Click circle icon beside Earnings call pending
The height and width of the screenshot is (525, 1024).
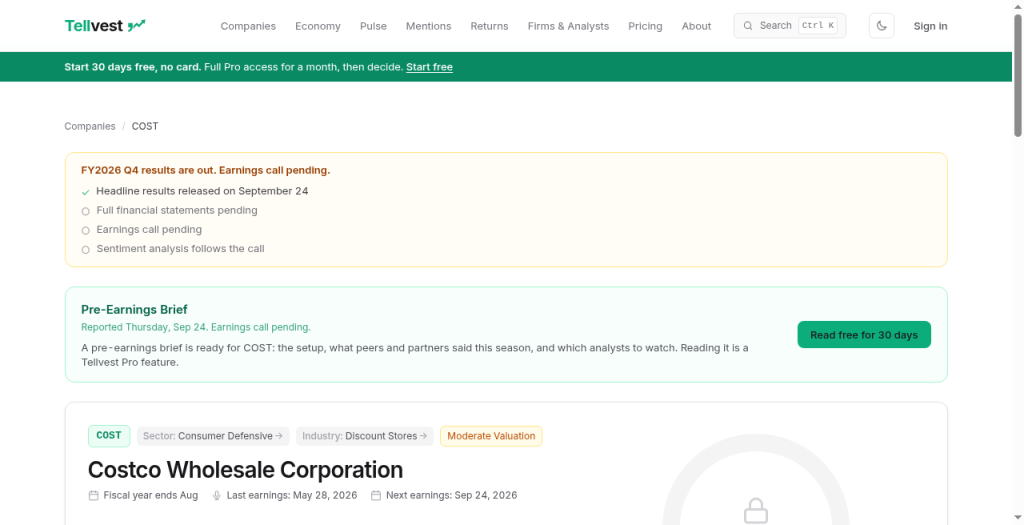click(86, 231)
